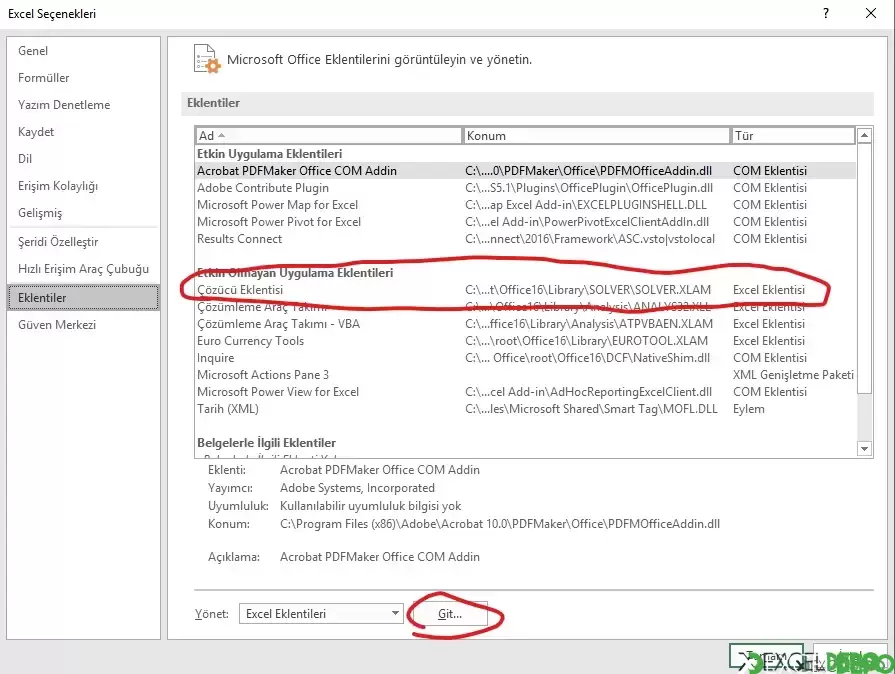Open the Yönet Excel Eklentileri dropdown

click(321, 614)
